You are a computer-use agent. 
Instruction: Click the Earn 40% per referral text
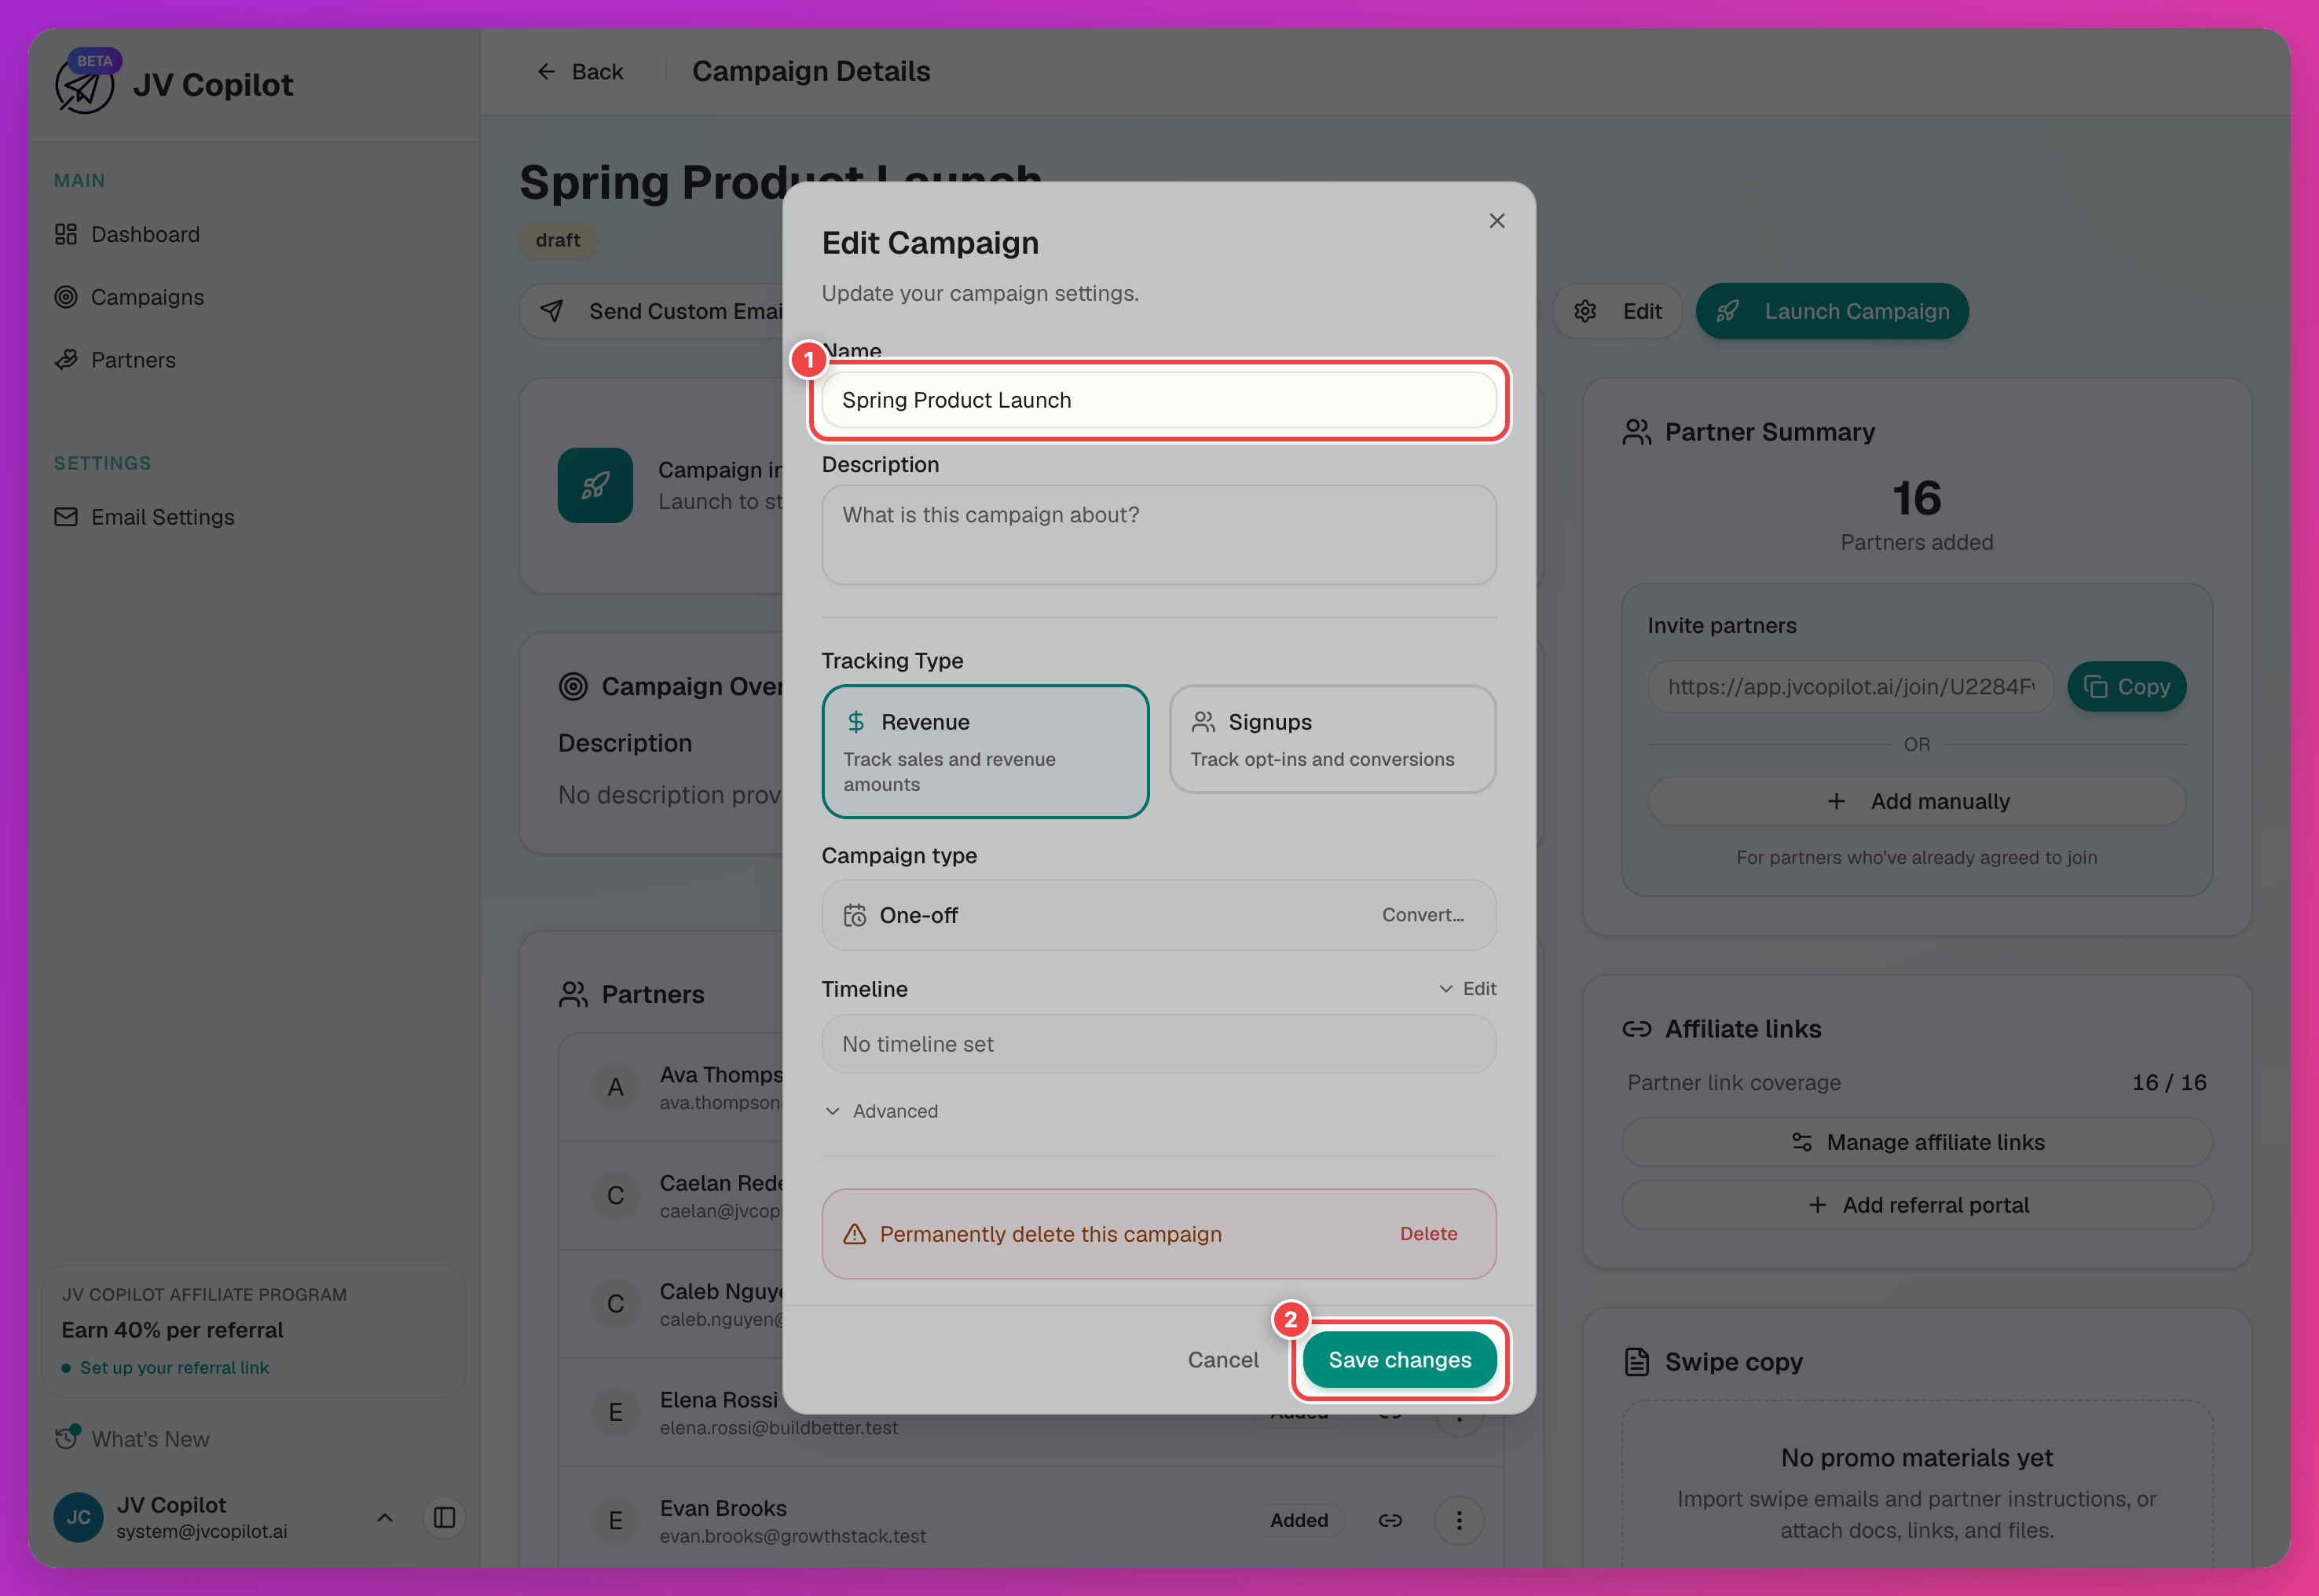coord(173,1330)
